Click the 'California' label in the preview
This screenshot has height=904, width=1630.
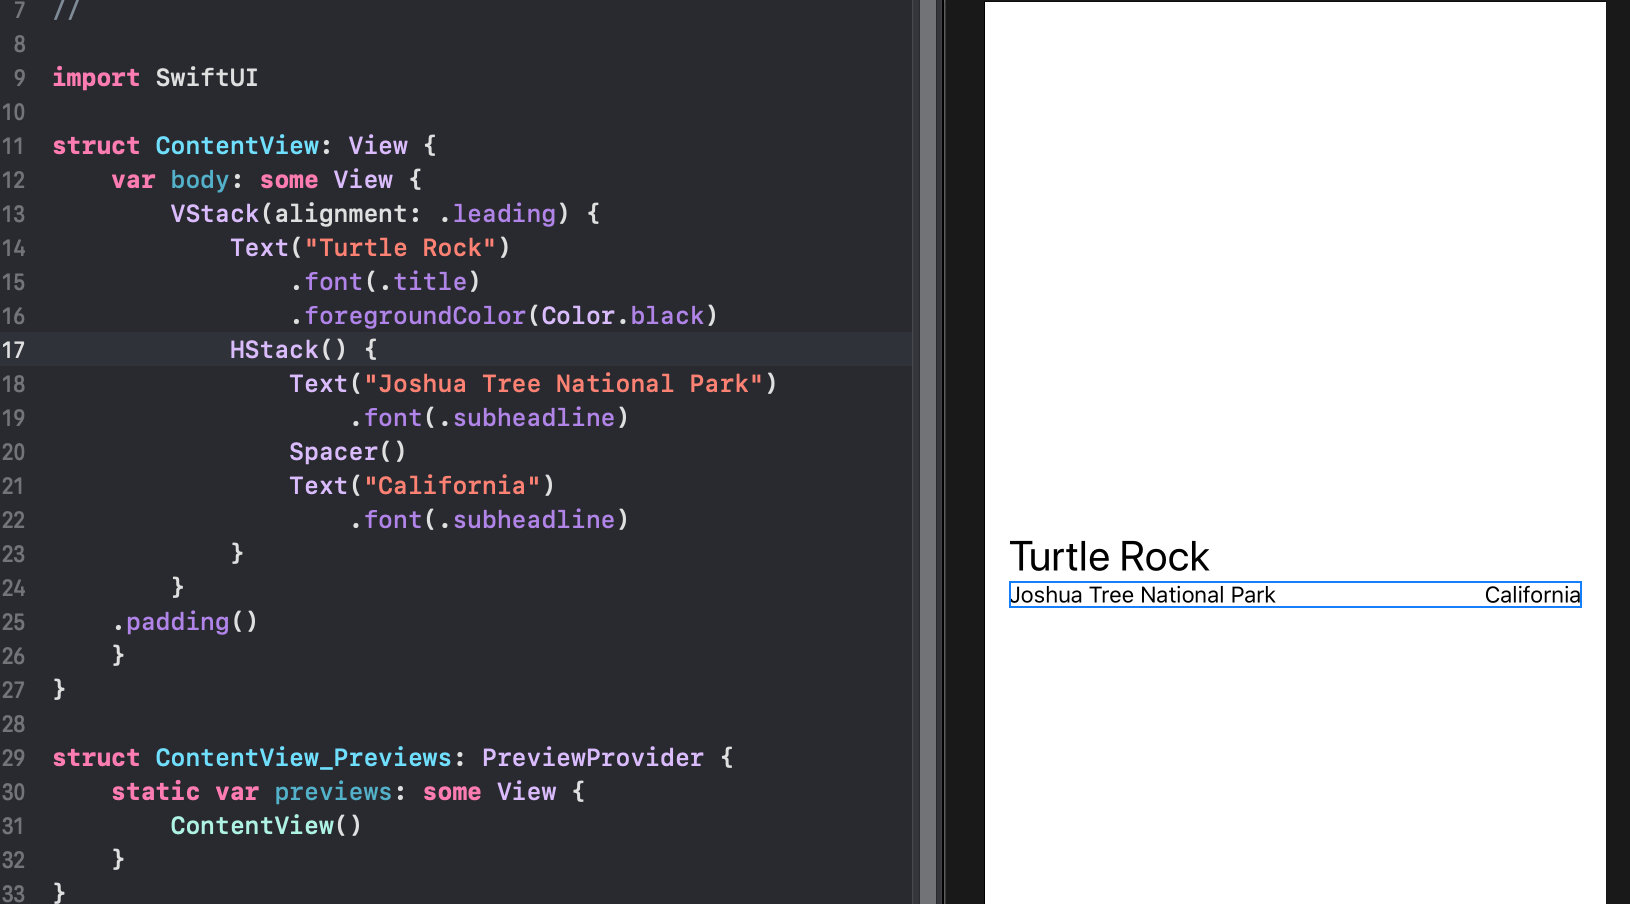pyautogui.click(x=1532, y=595)
